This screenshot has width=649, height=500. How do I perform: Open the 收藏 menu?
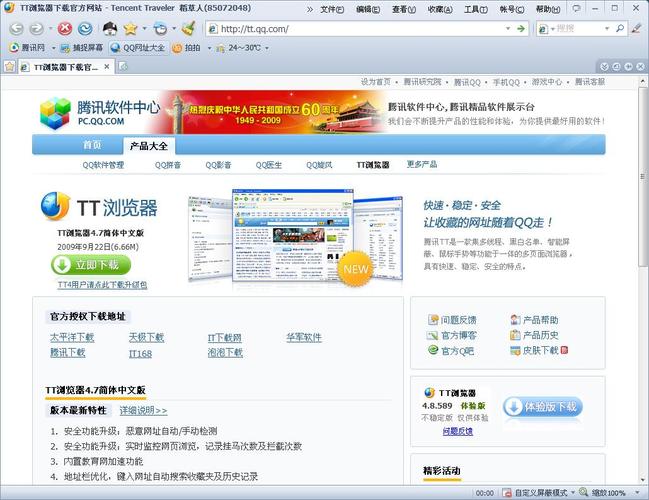click(x=440, y=9)
